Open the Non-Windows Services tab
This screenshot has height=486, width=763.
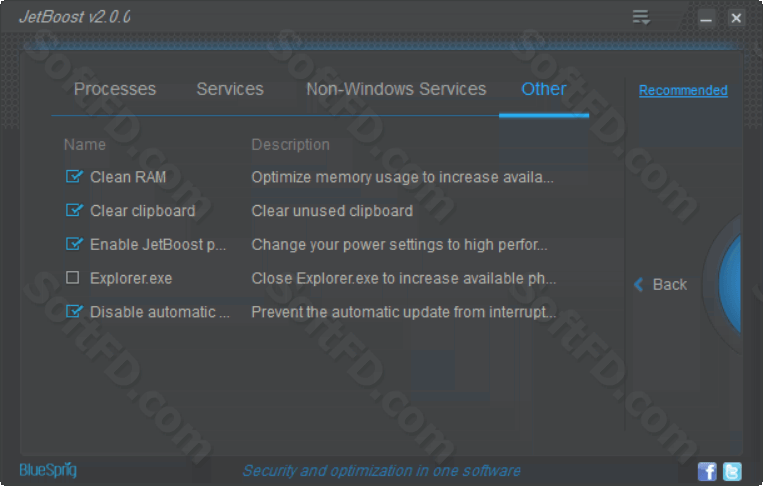396,89
